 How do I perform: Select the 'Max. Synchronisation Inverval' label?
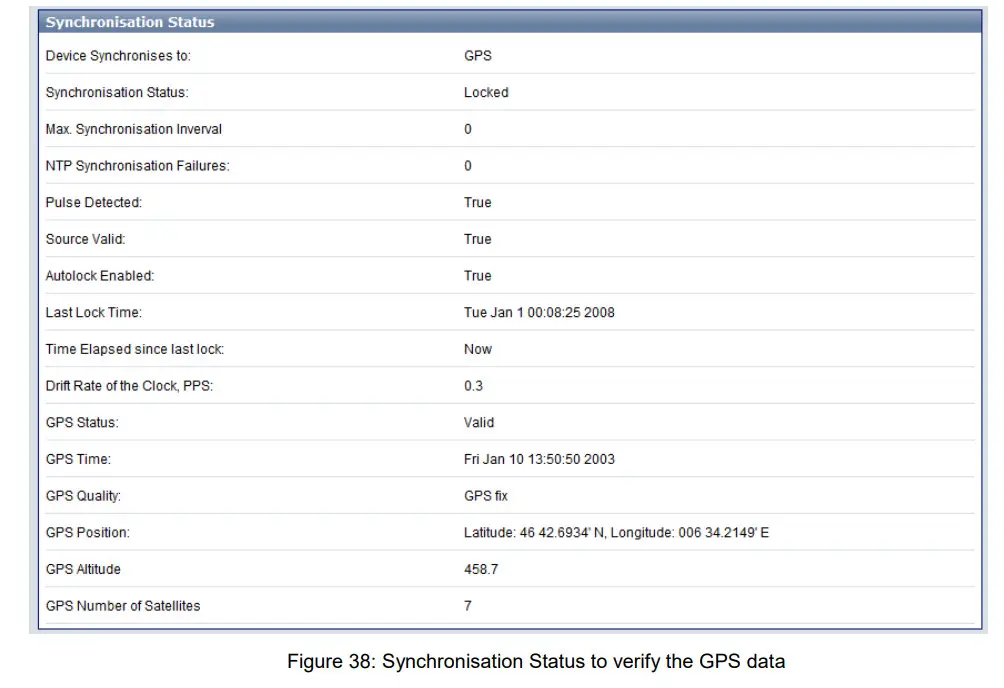pyautogui.click(x=134, y=129)
